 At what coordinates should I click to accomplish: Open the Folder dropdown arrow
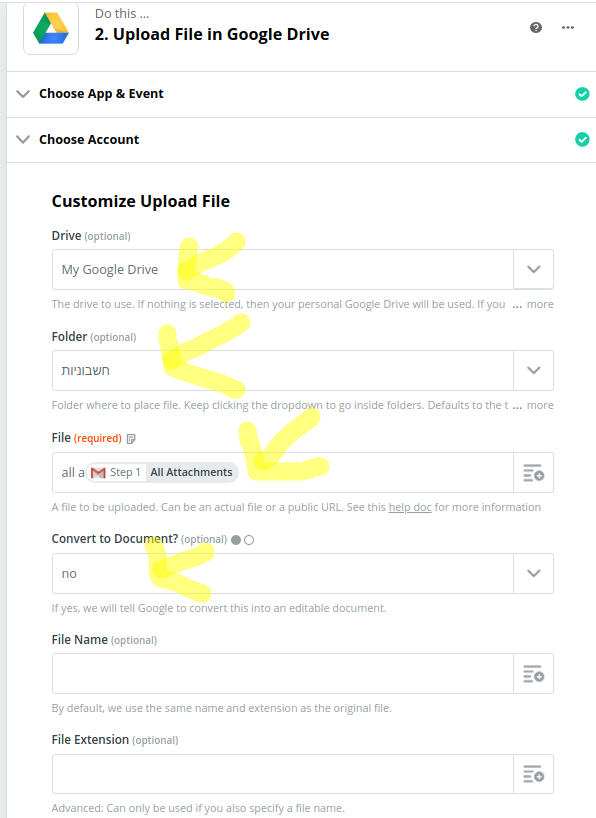[533, 370]
